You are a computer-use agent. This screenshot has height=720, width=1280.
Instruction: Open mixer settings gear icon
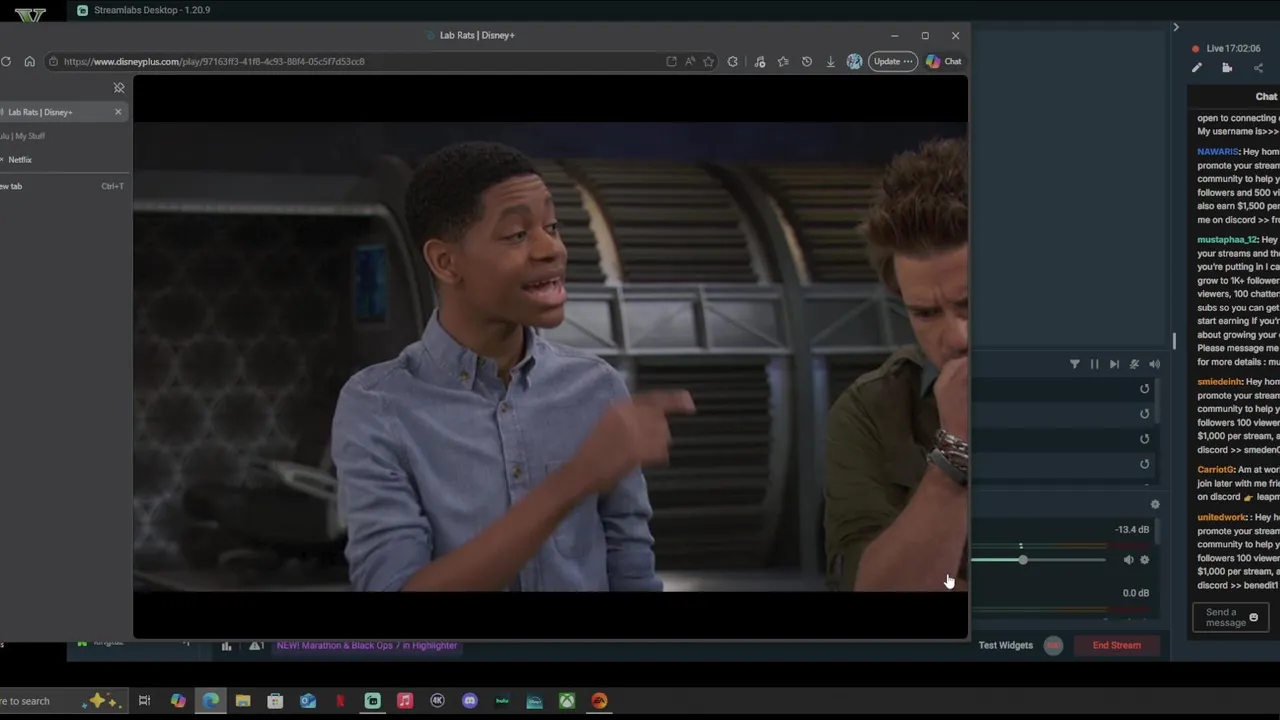1155,505
